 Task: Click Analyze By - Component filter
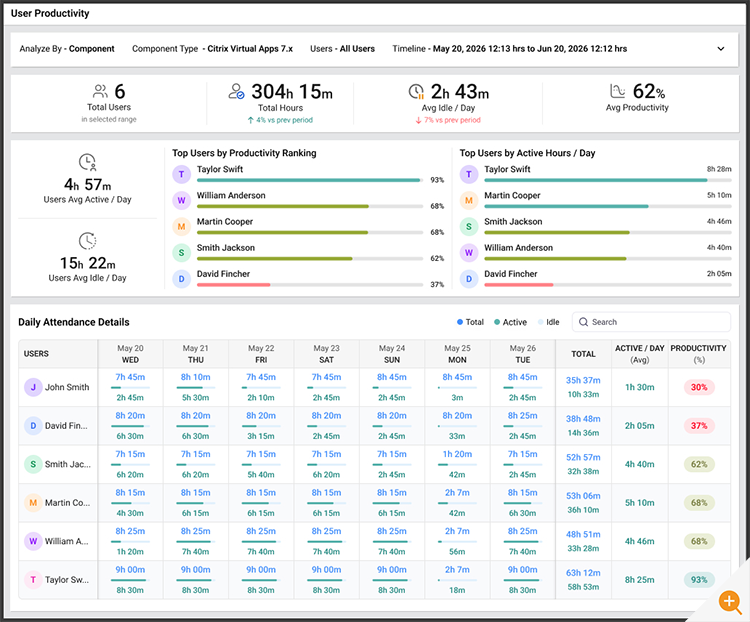(x=67, y=49)
